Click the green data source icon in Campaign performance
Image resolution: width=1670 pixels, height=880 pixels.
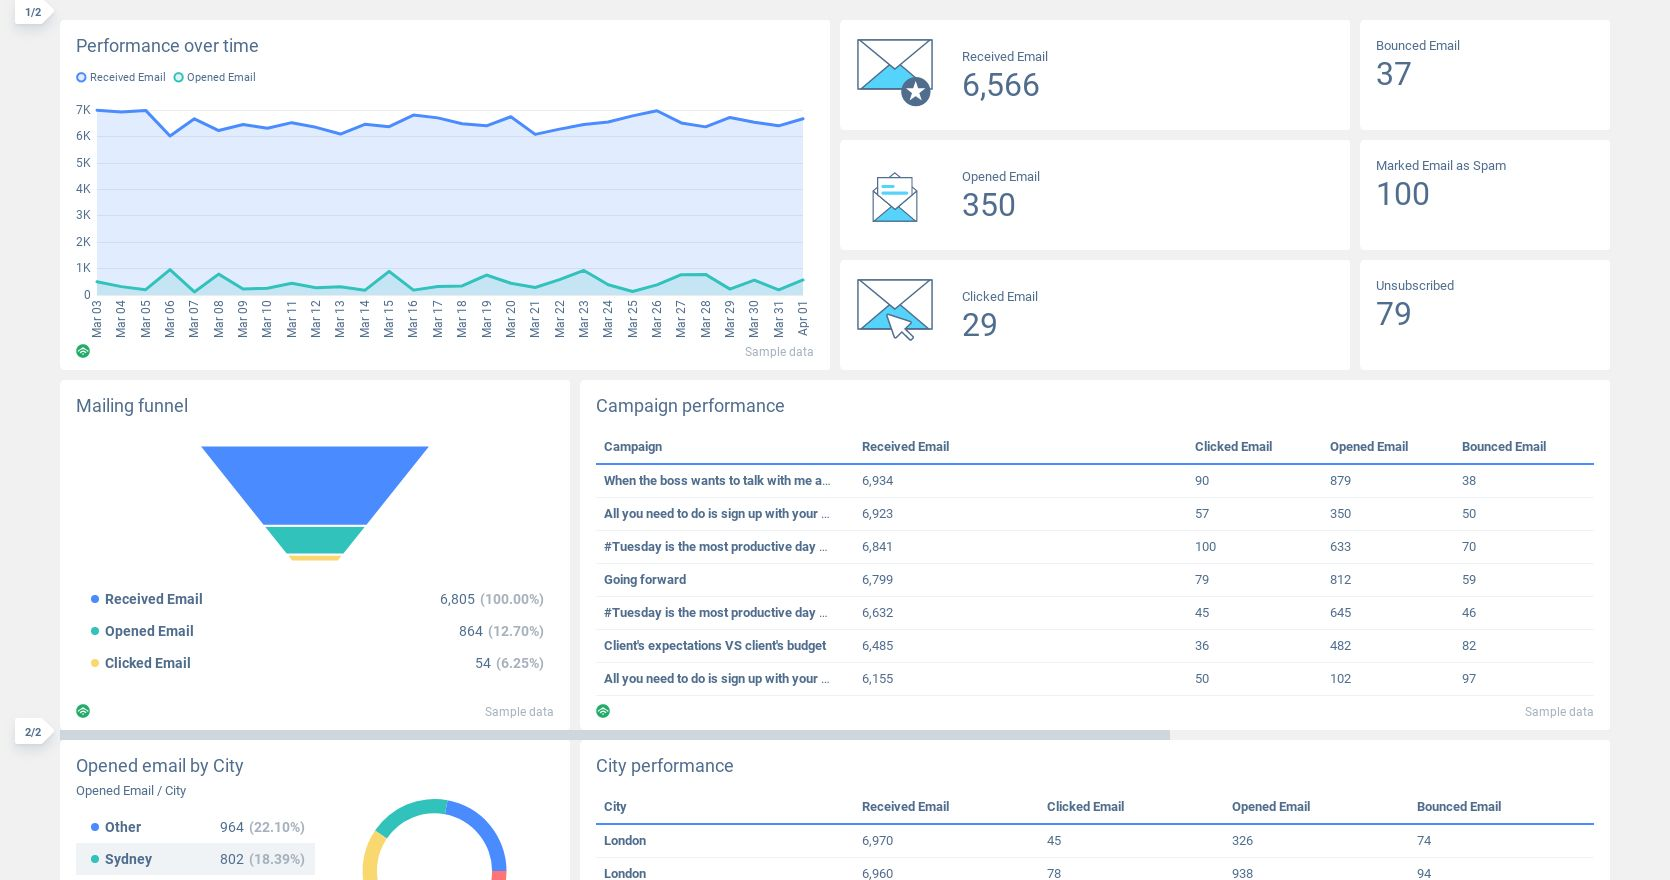(603, 711)
